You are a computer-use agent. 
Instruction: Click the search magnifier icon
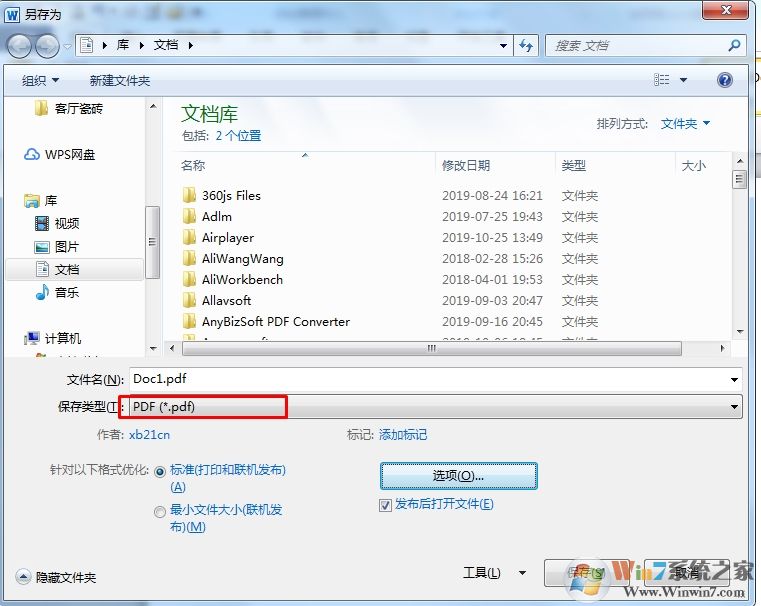[734, 46]
